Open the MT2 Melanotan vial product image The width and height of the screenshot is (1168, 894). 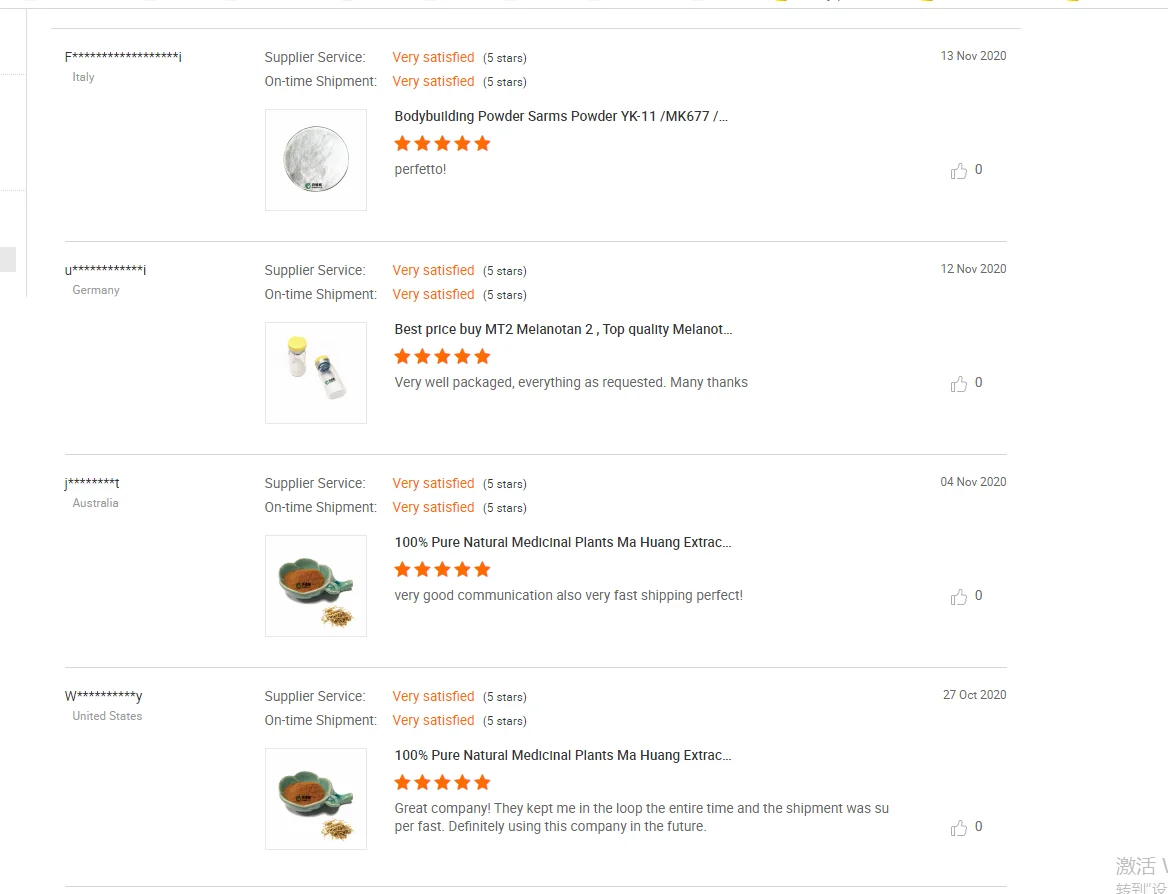pyautogui.click(x=316, y=373)
